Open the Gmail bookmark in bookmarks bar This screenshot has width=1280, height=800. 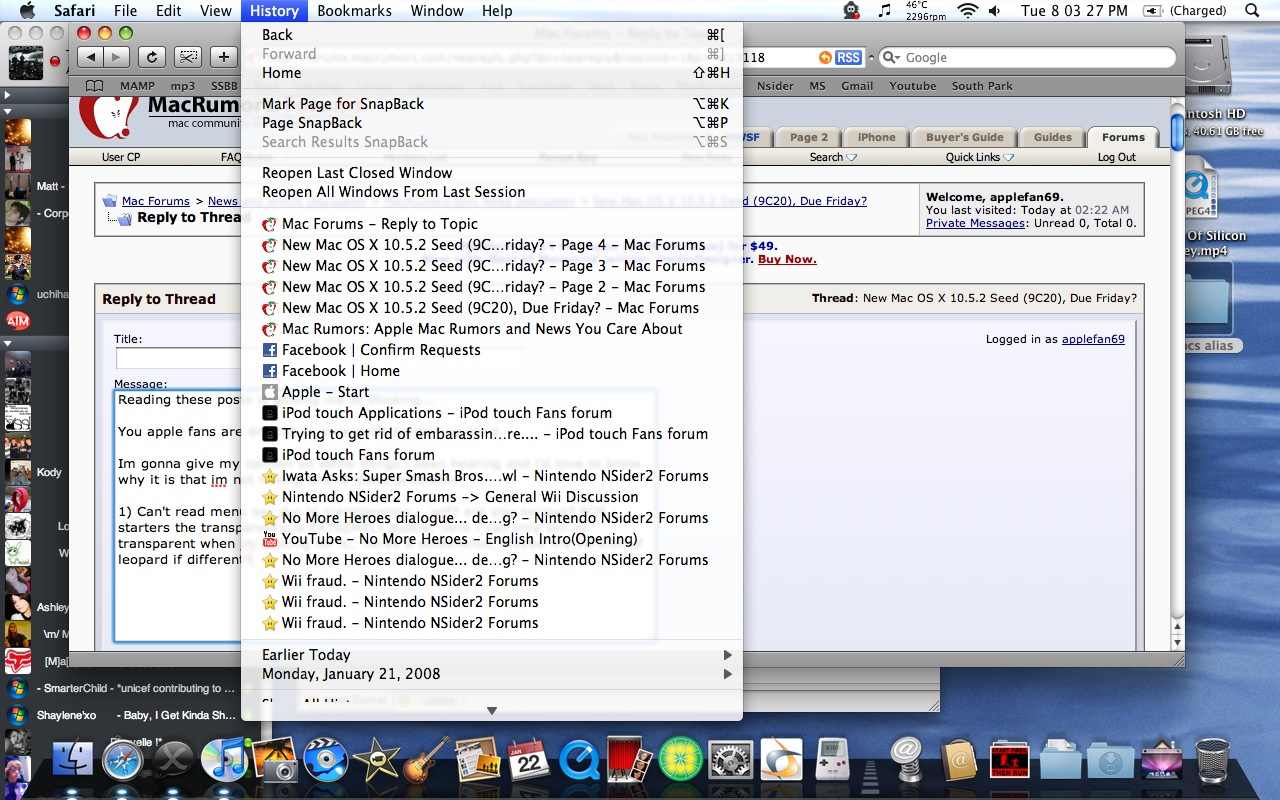pyautogui.click(x=857, y=86)
